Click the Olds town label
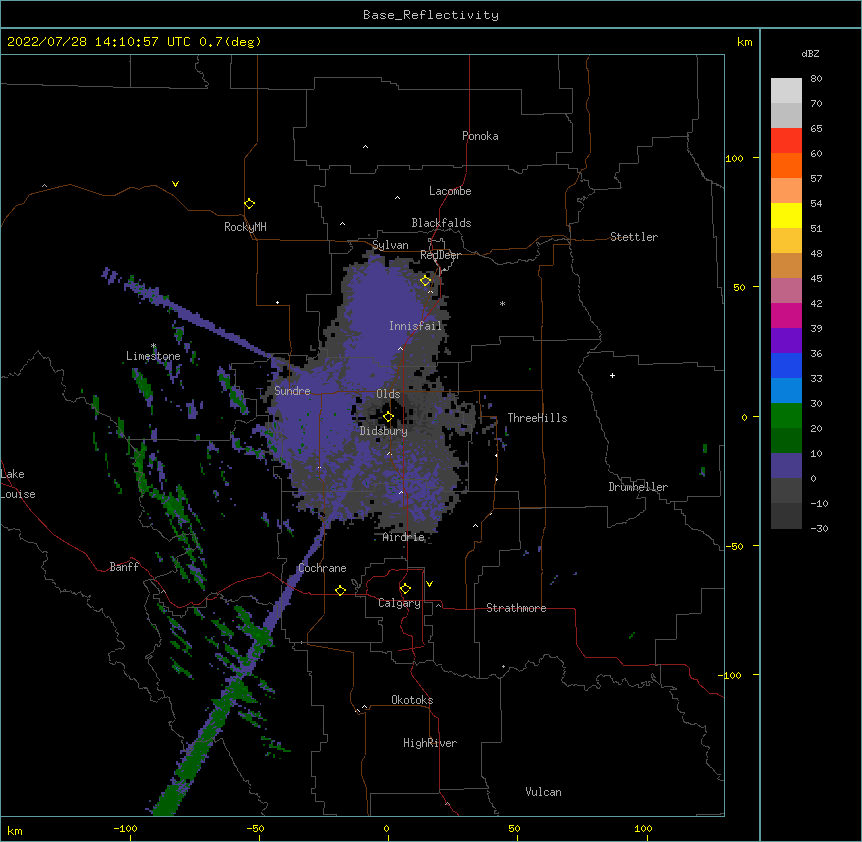The image size is (862, 842). (388, 394)
